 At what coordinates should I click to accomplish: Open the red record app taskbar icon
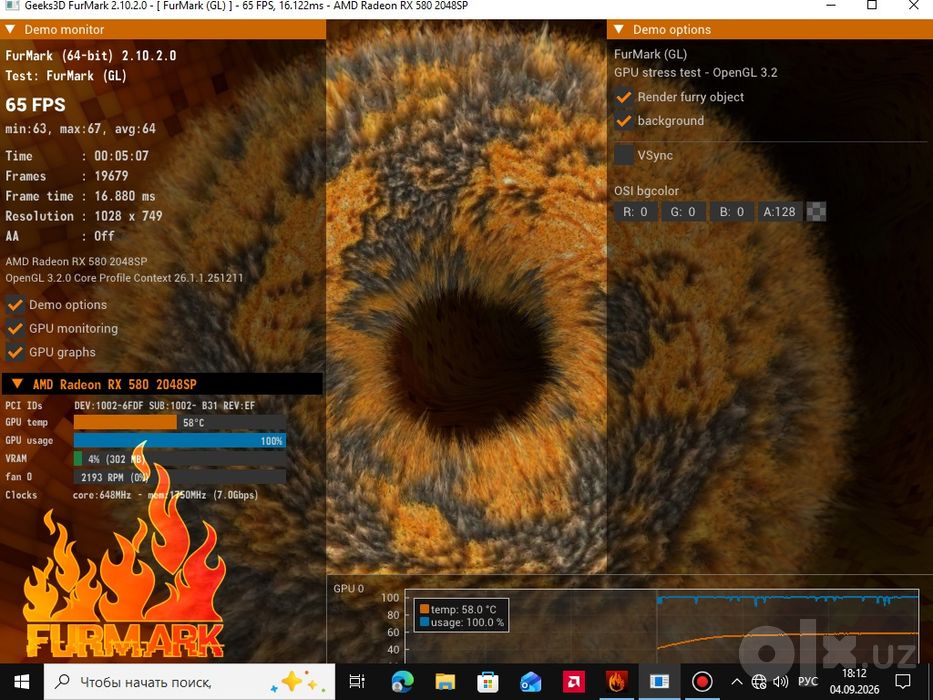pyautogui.click(x=702, y=682)
